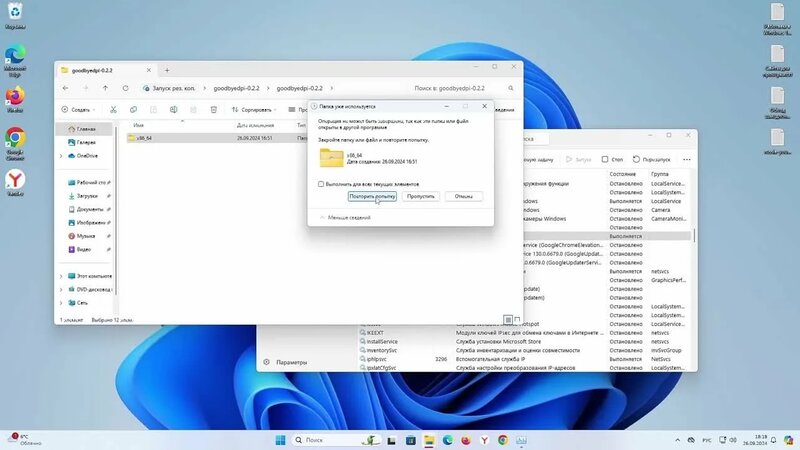Open Google Chrome desktop shortcut
800x450 pixels.
coord(15,143)
